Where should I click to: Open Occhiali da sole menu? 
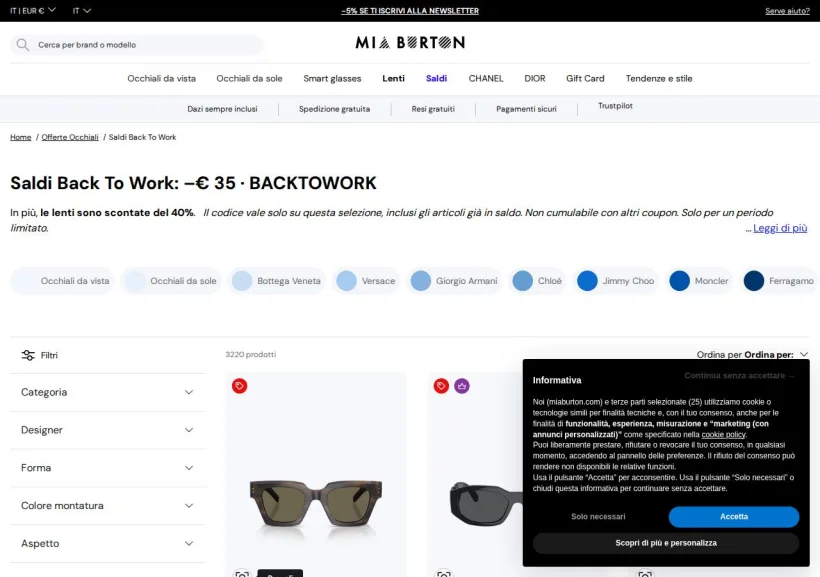click(x=249, y=78)
